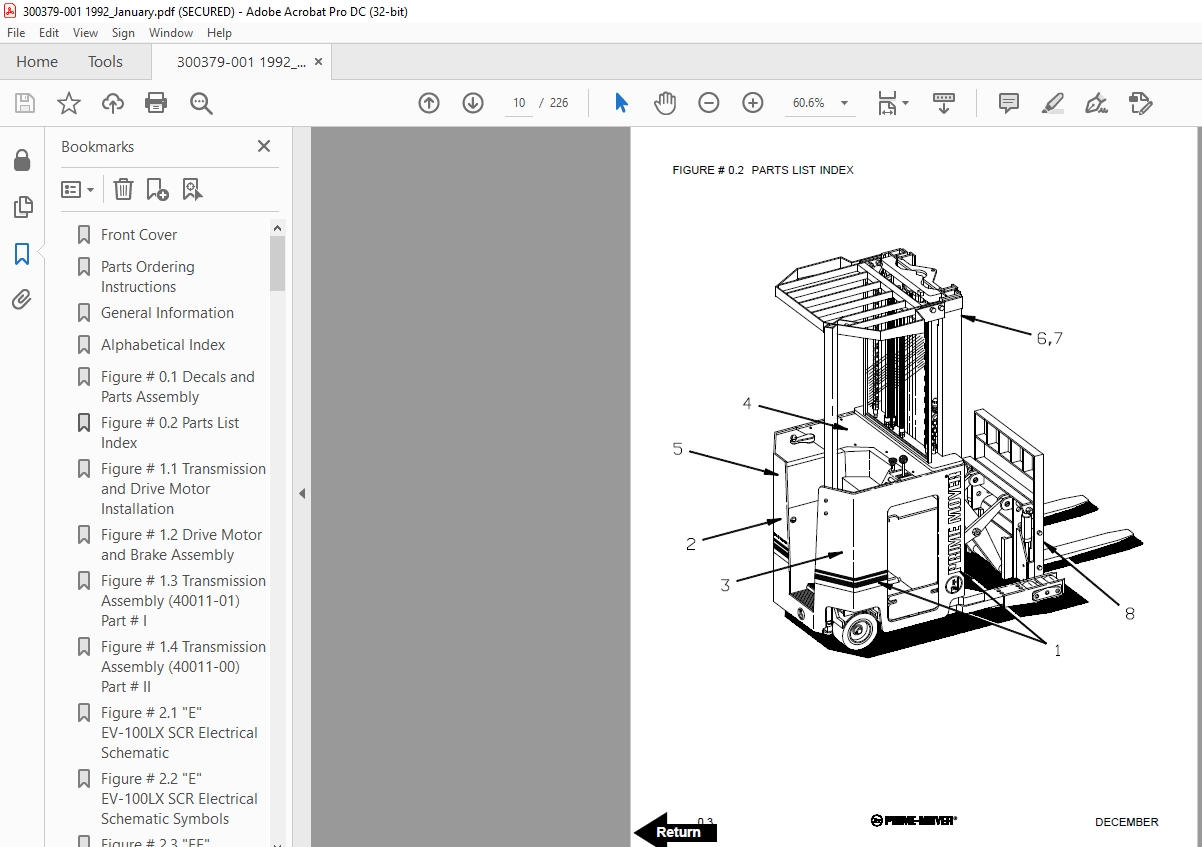Jump to General Information bookmark
The image size is (1202, 847).
click(167, 313)
